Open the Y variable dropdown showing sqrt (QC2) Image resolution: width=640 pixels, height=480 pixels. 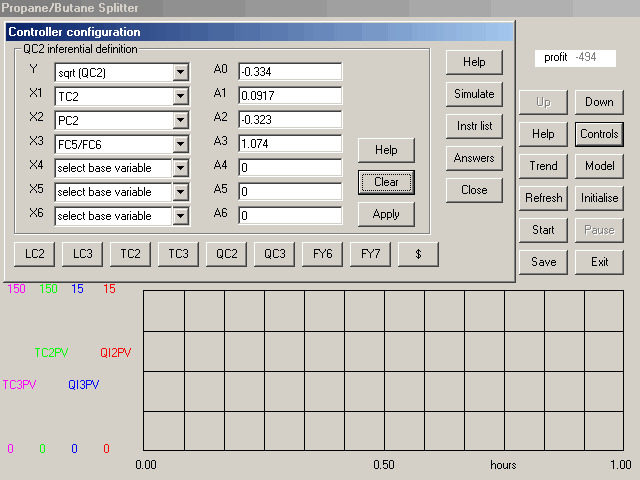[x=180, y=72]
